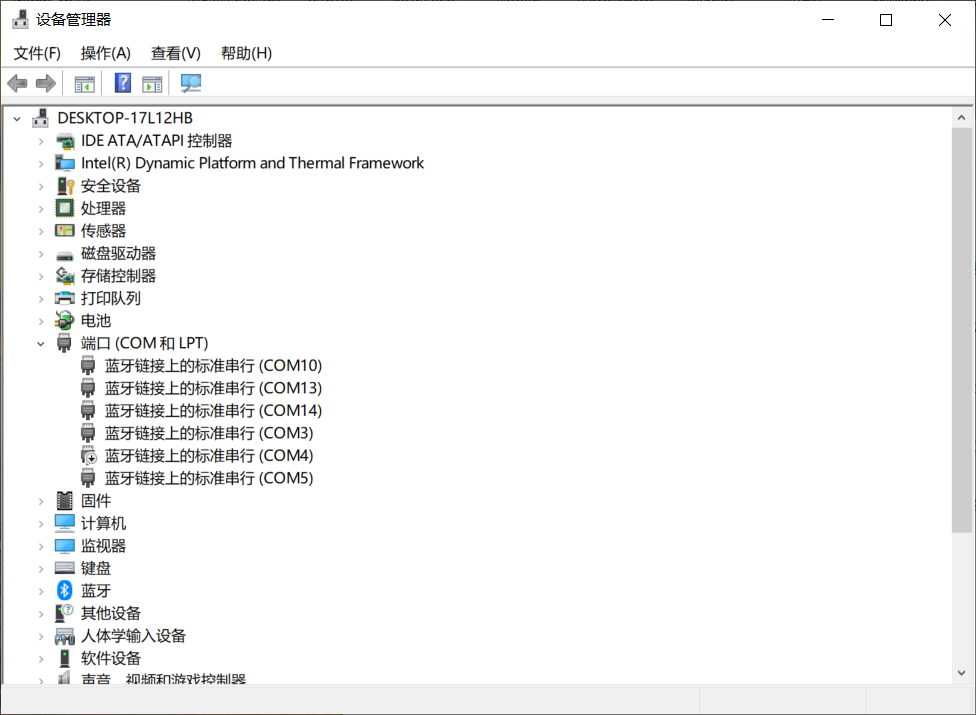Viewport: 976px width, 715px height.
Task: Select the 软件设备 row text
Action: 111,658
